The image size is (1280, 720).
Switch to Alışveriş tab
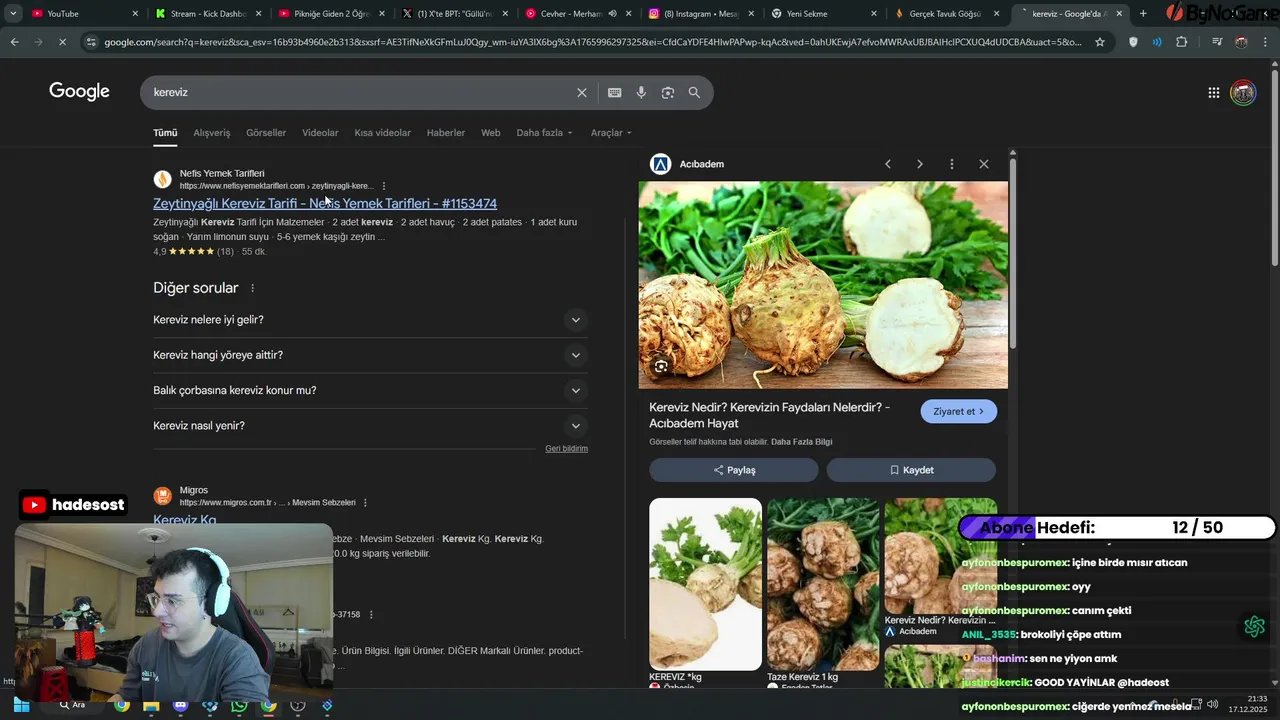point(212,133)
